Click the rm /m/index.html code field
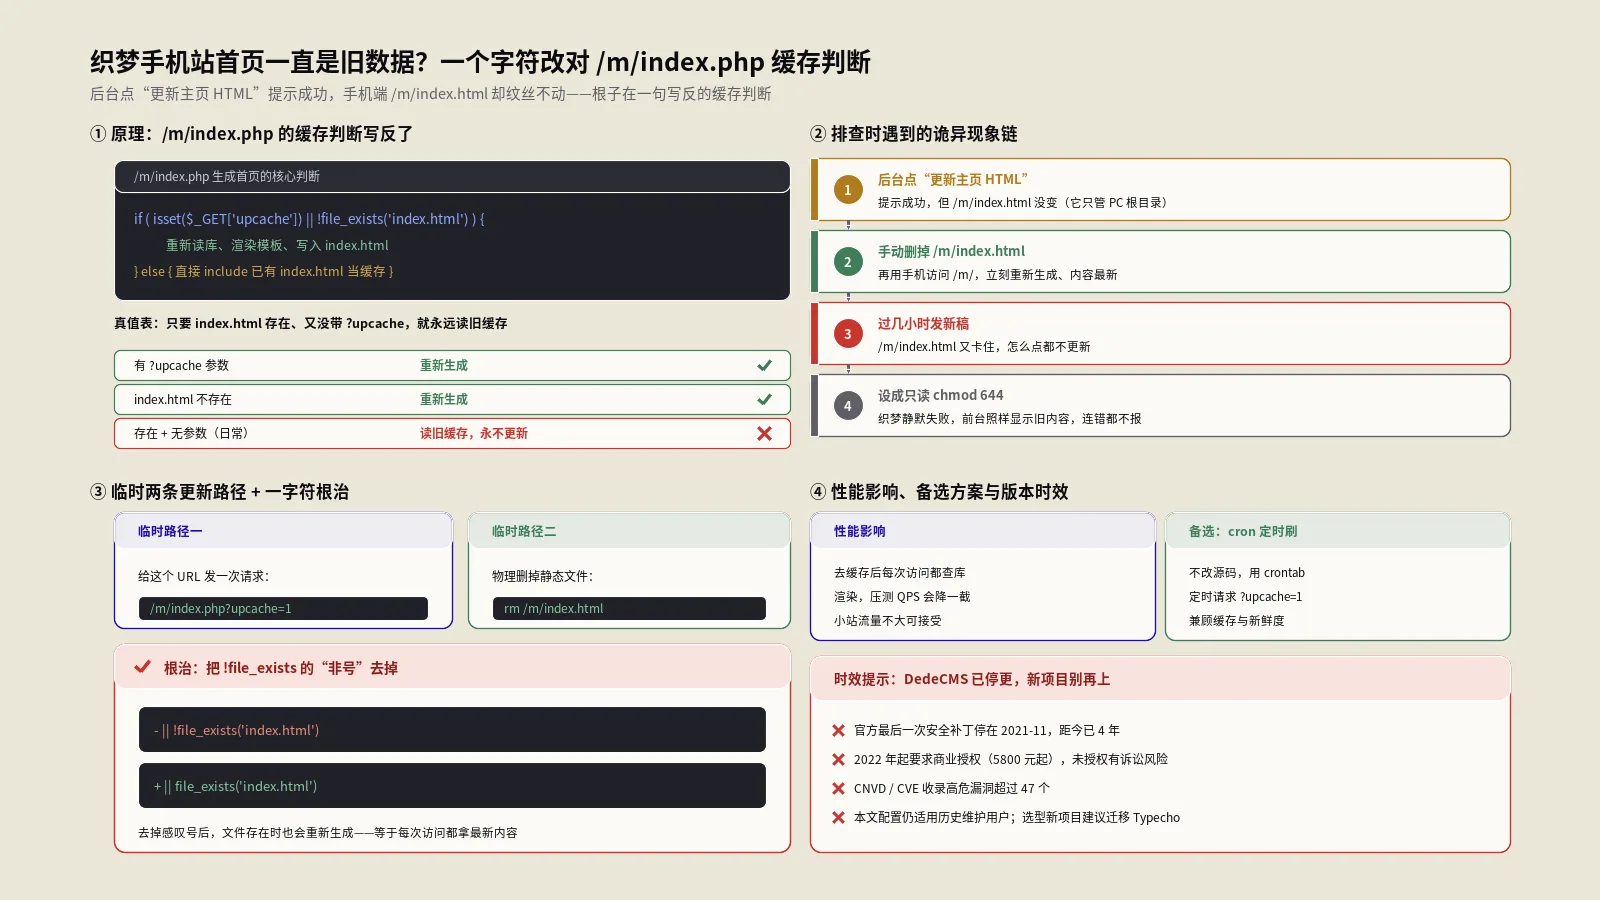 [629, 608]
